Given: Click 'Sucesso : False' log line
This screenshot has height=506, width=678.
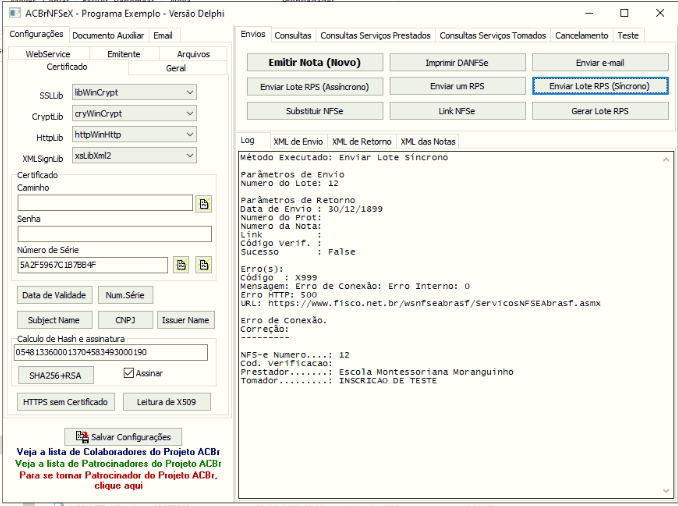Looking at the screenshot, I should click(x=298, y=252).
